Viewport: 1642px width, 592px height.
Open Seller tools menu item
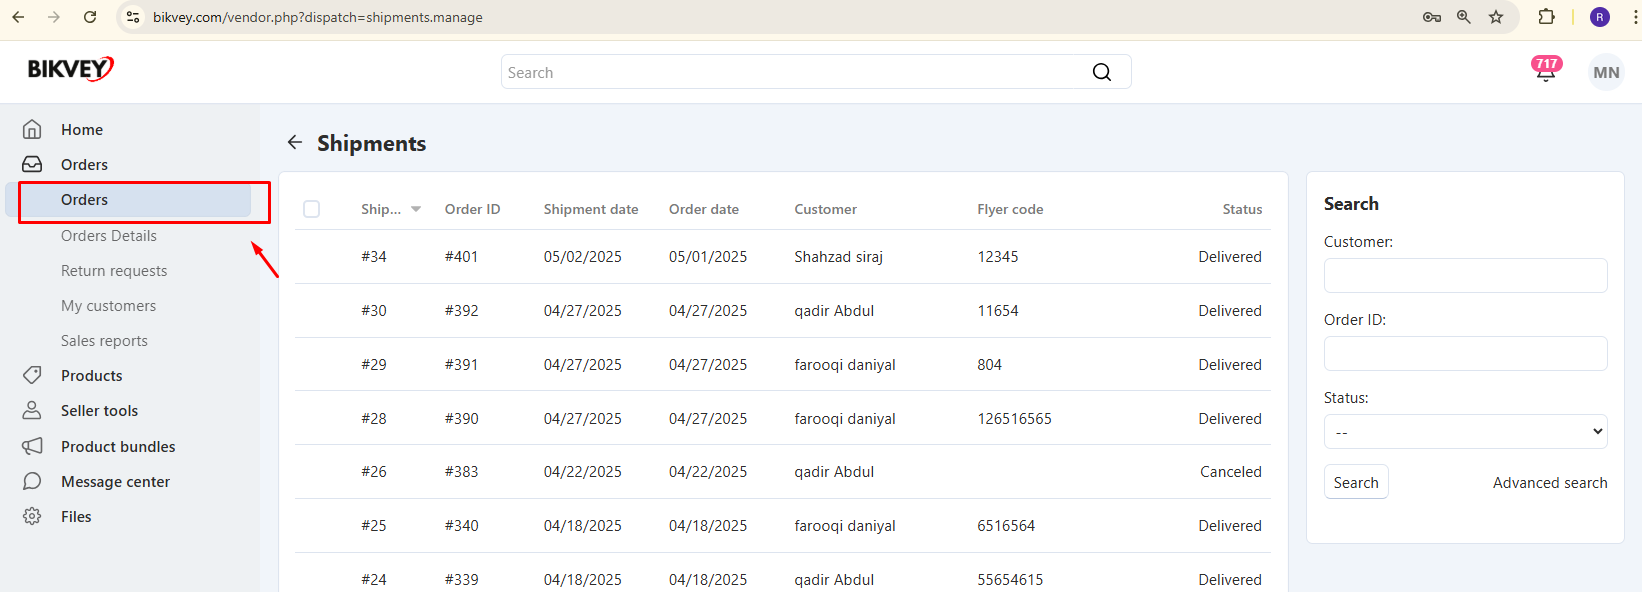[x=99, y=411]
